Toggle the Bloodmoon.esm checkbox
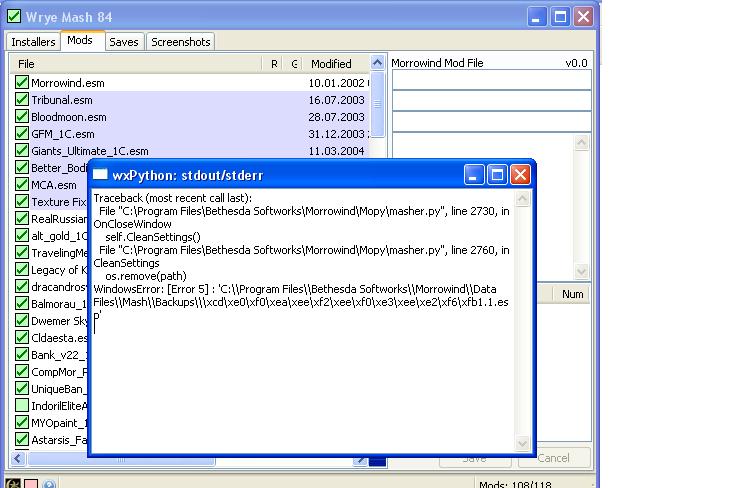The width and height of the screenshot is (745, 488). click(22, 117)
